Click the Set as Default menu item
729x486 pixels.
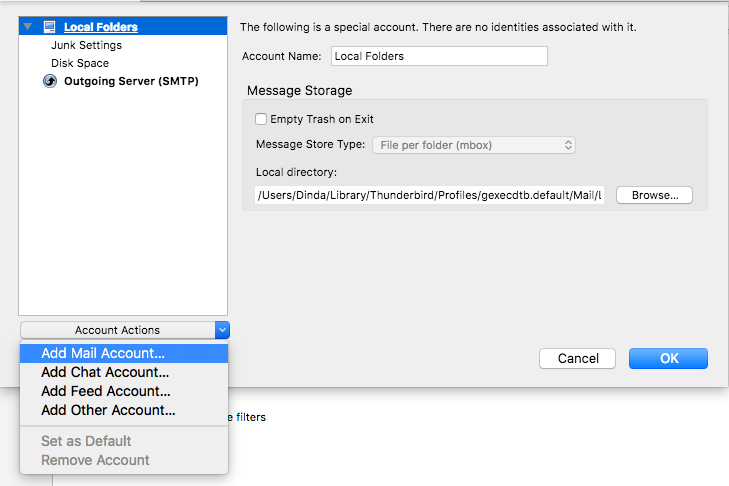pyautogui.click(x=86, y=441)
